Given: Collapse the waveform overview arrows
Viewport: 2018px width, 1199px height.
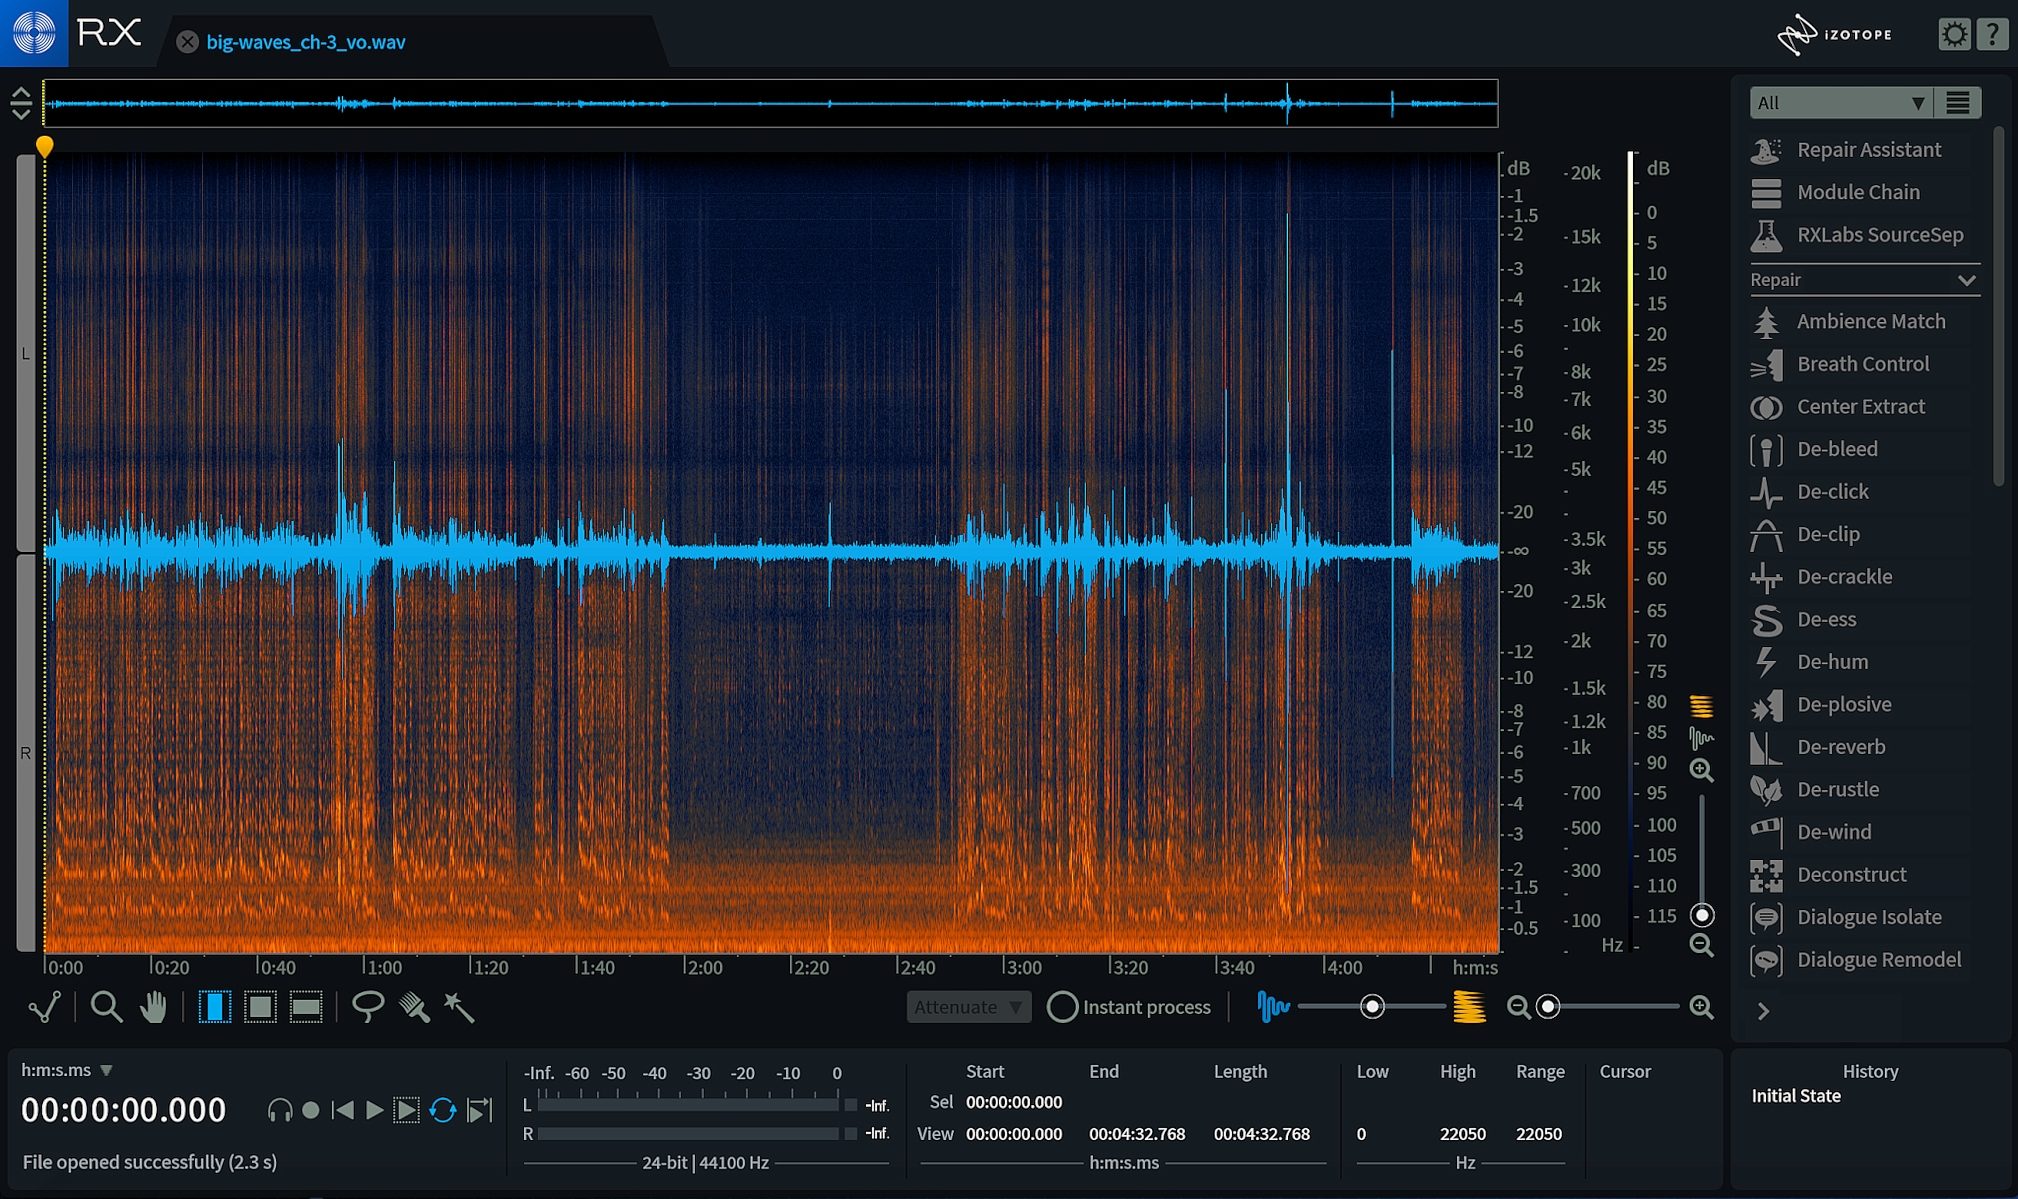Looking at the screenshot, I should (x=21, y=103).
